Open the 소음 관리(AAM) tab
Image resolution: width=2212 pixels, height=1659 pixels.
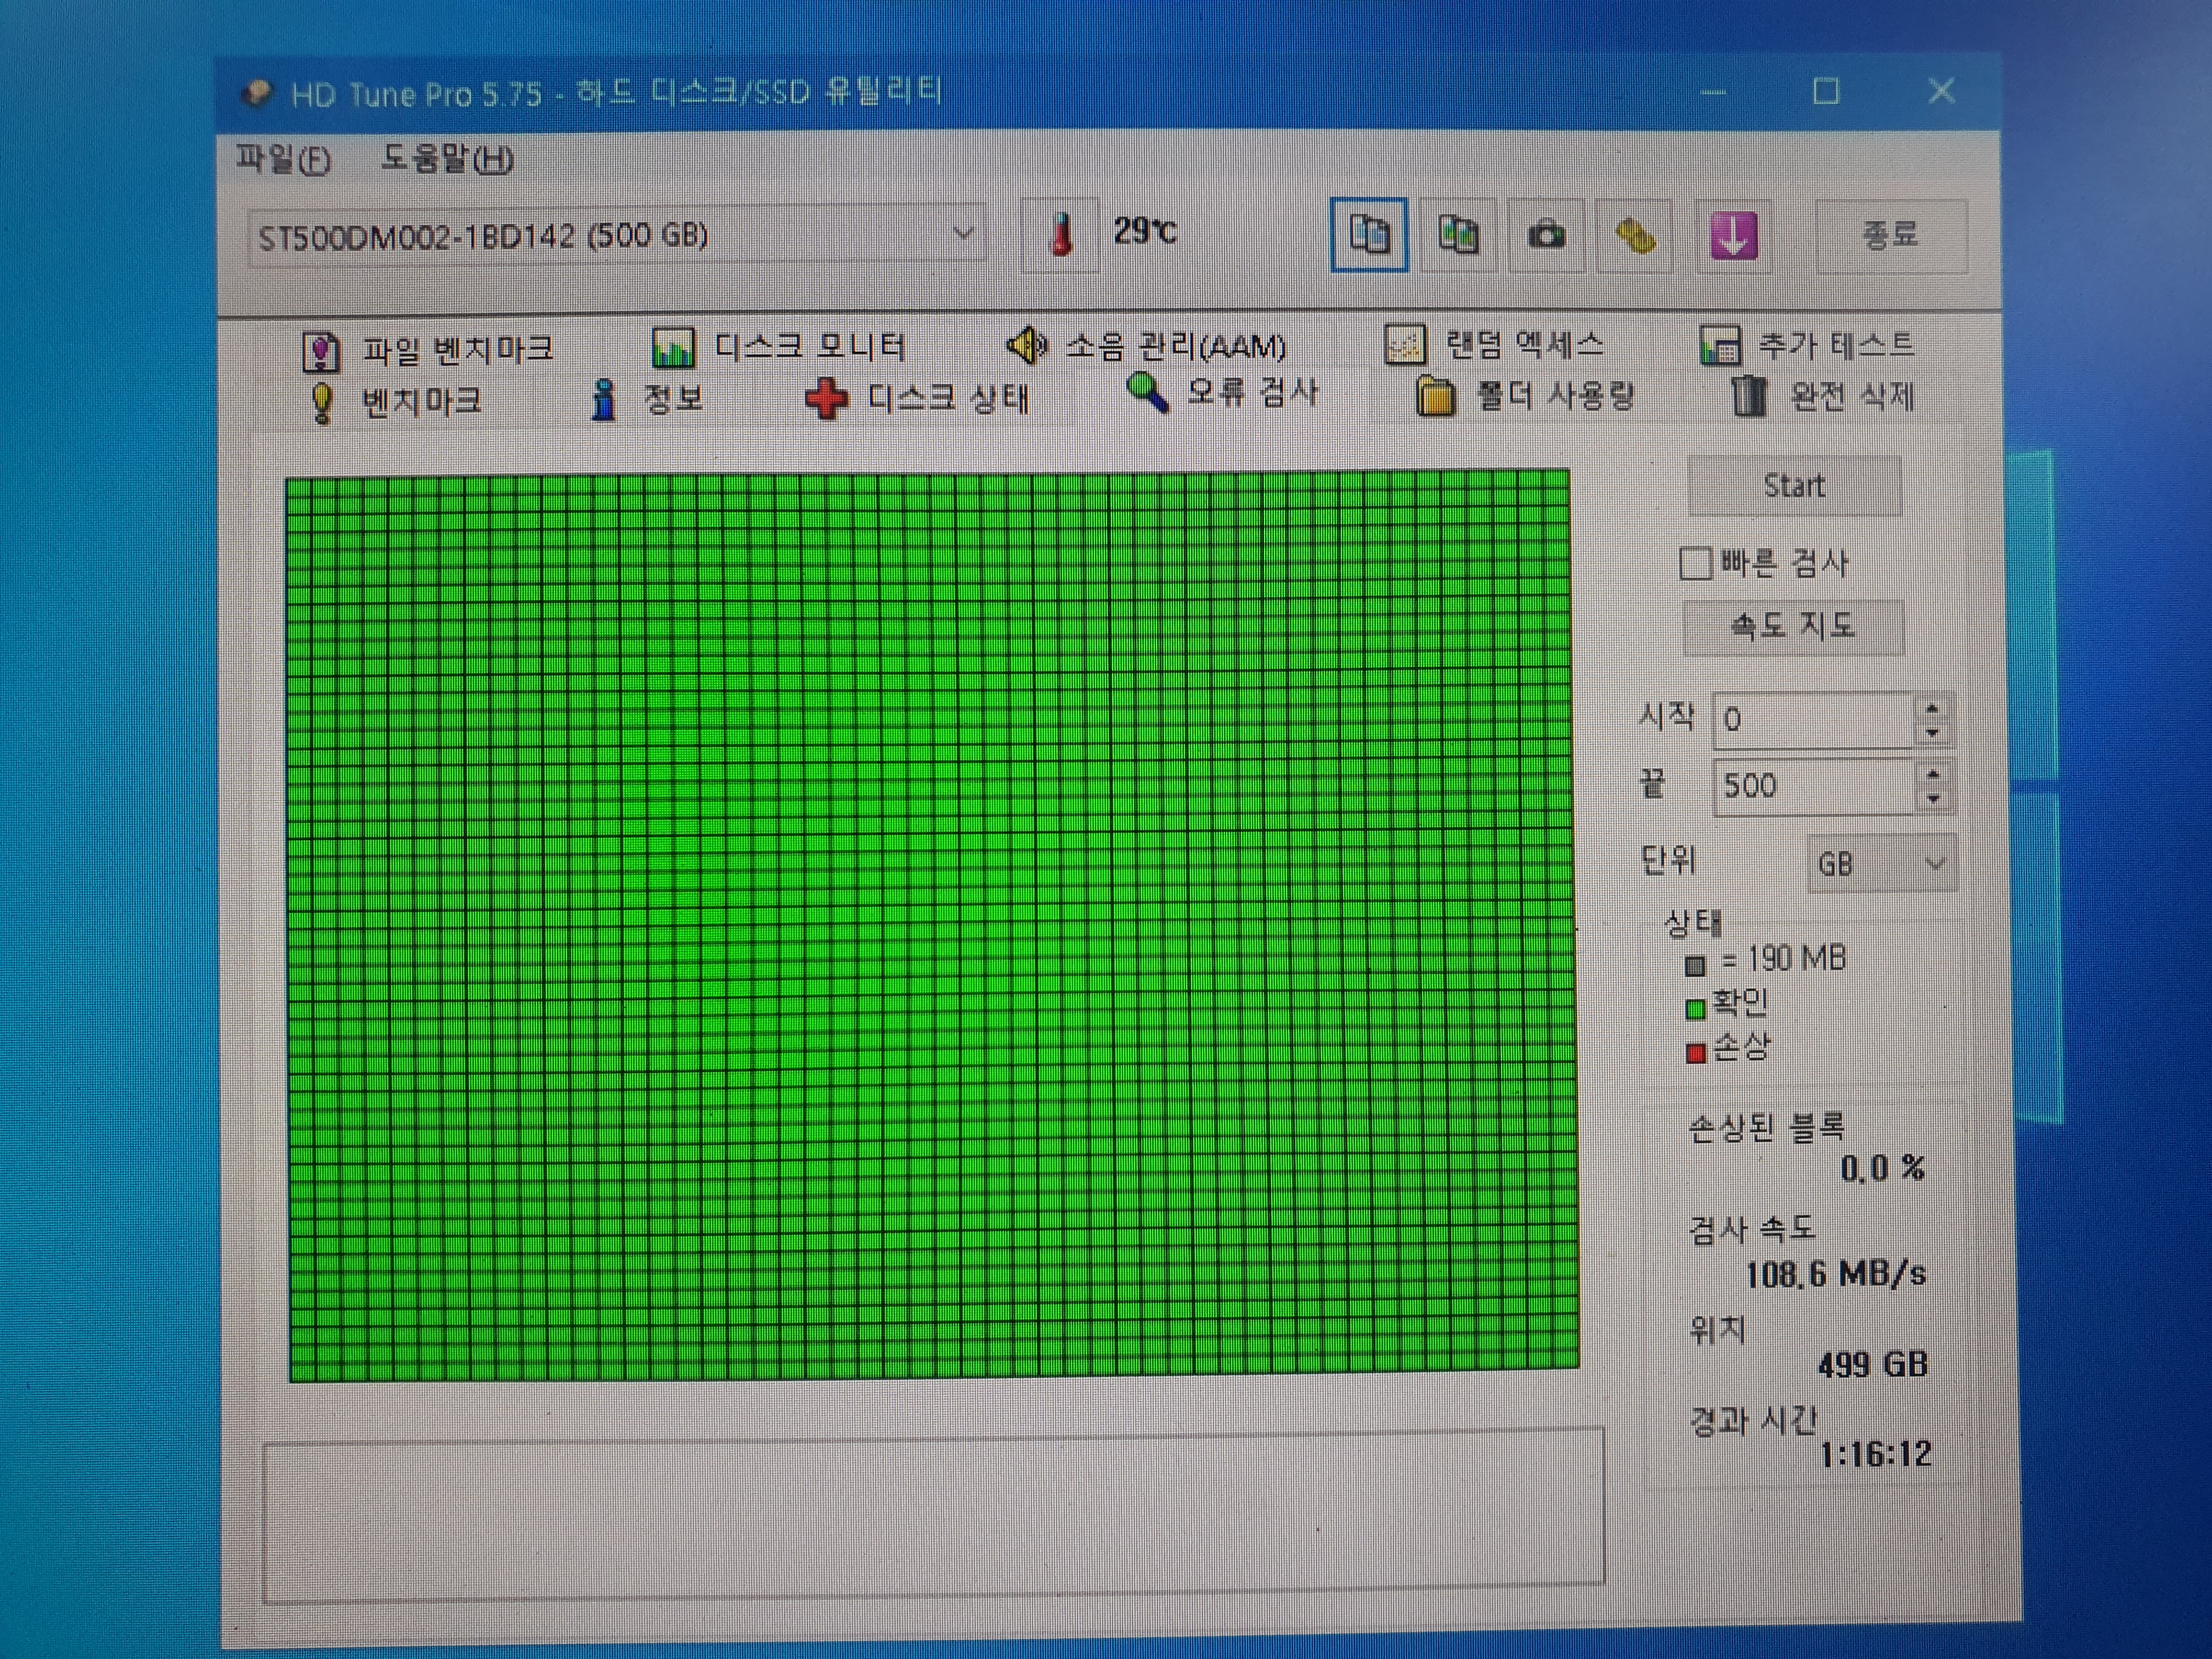point(1146,346)
